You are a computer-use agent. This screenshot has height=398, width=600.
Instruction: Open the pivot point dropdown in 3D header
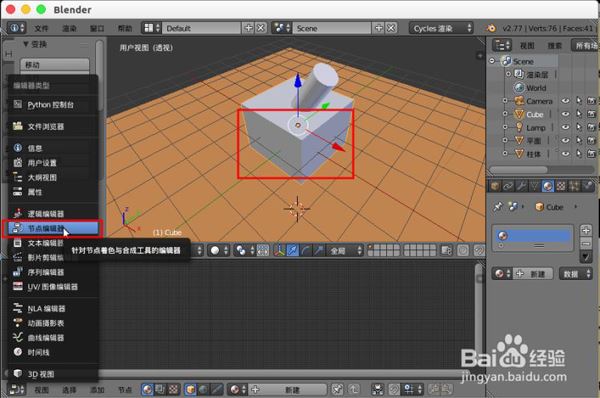tap(245, 250)
